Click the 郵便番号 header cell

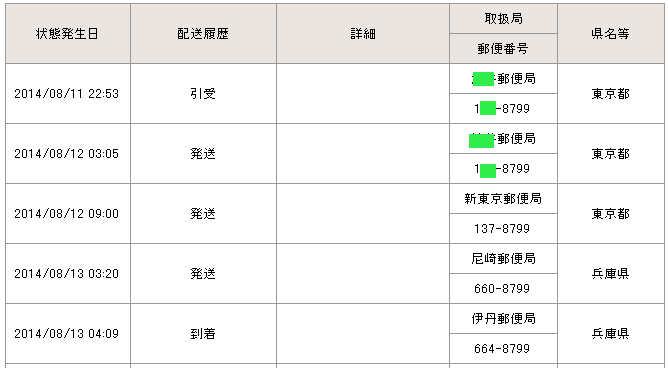coord(503,49)
